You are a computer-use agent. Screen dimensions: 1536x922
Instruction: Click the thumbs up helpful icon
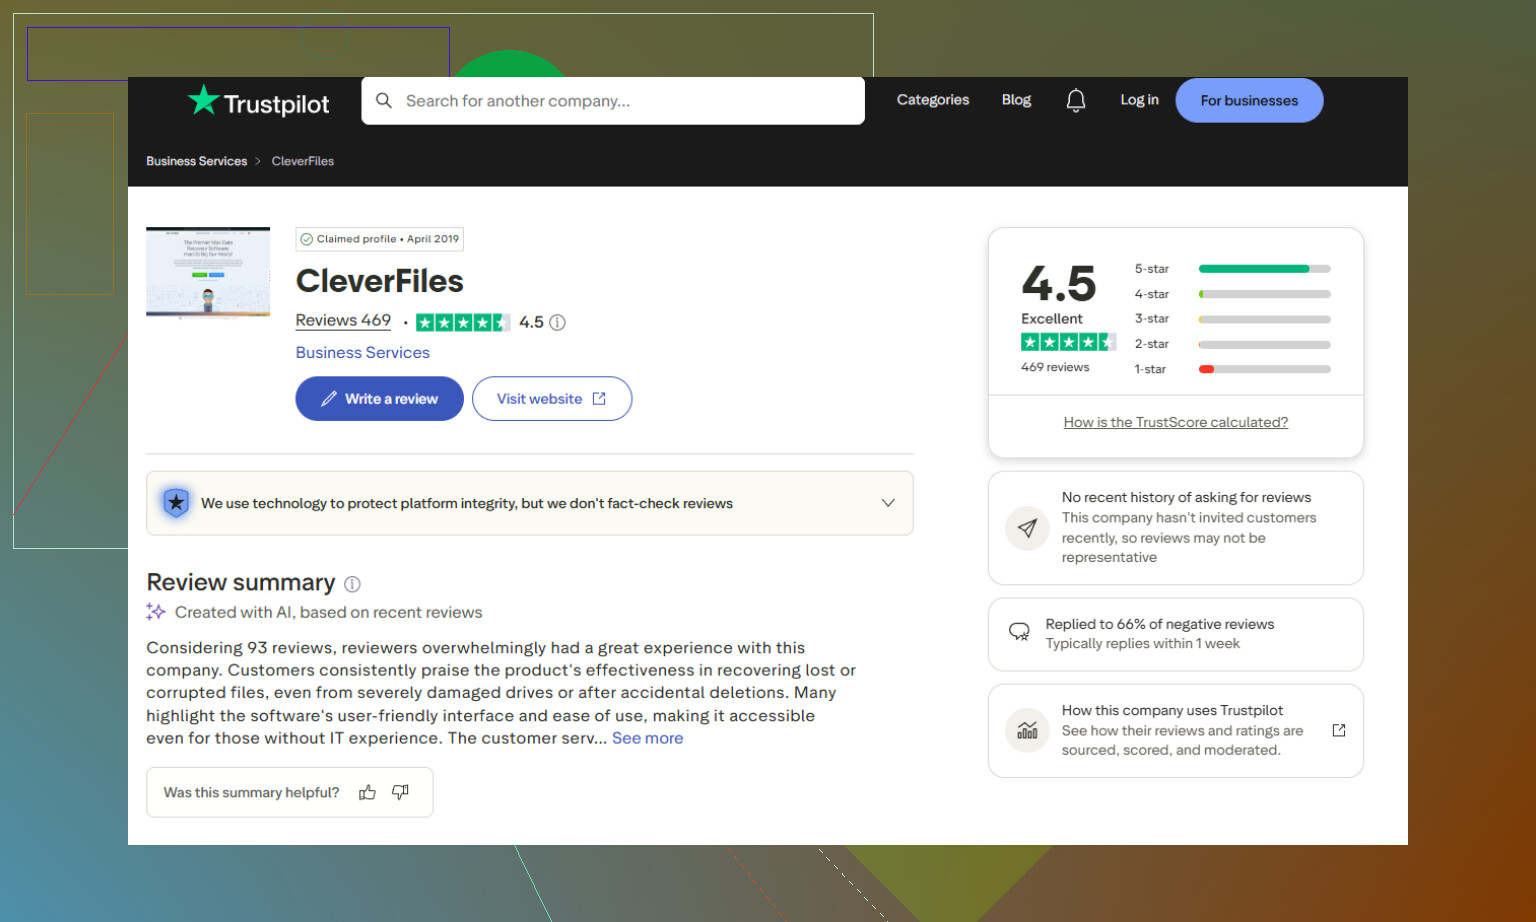tap(367, 792)
